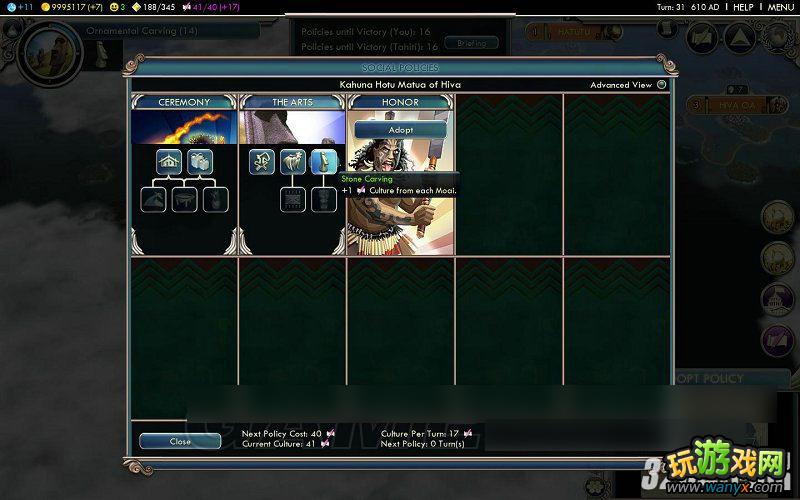
Task: Select the gift bundle policy in Ceremony
Action: click(x=199, y=162)
